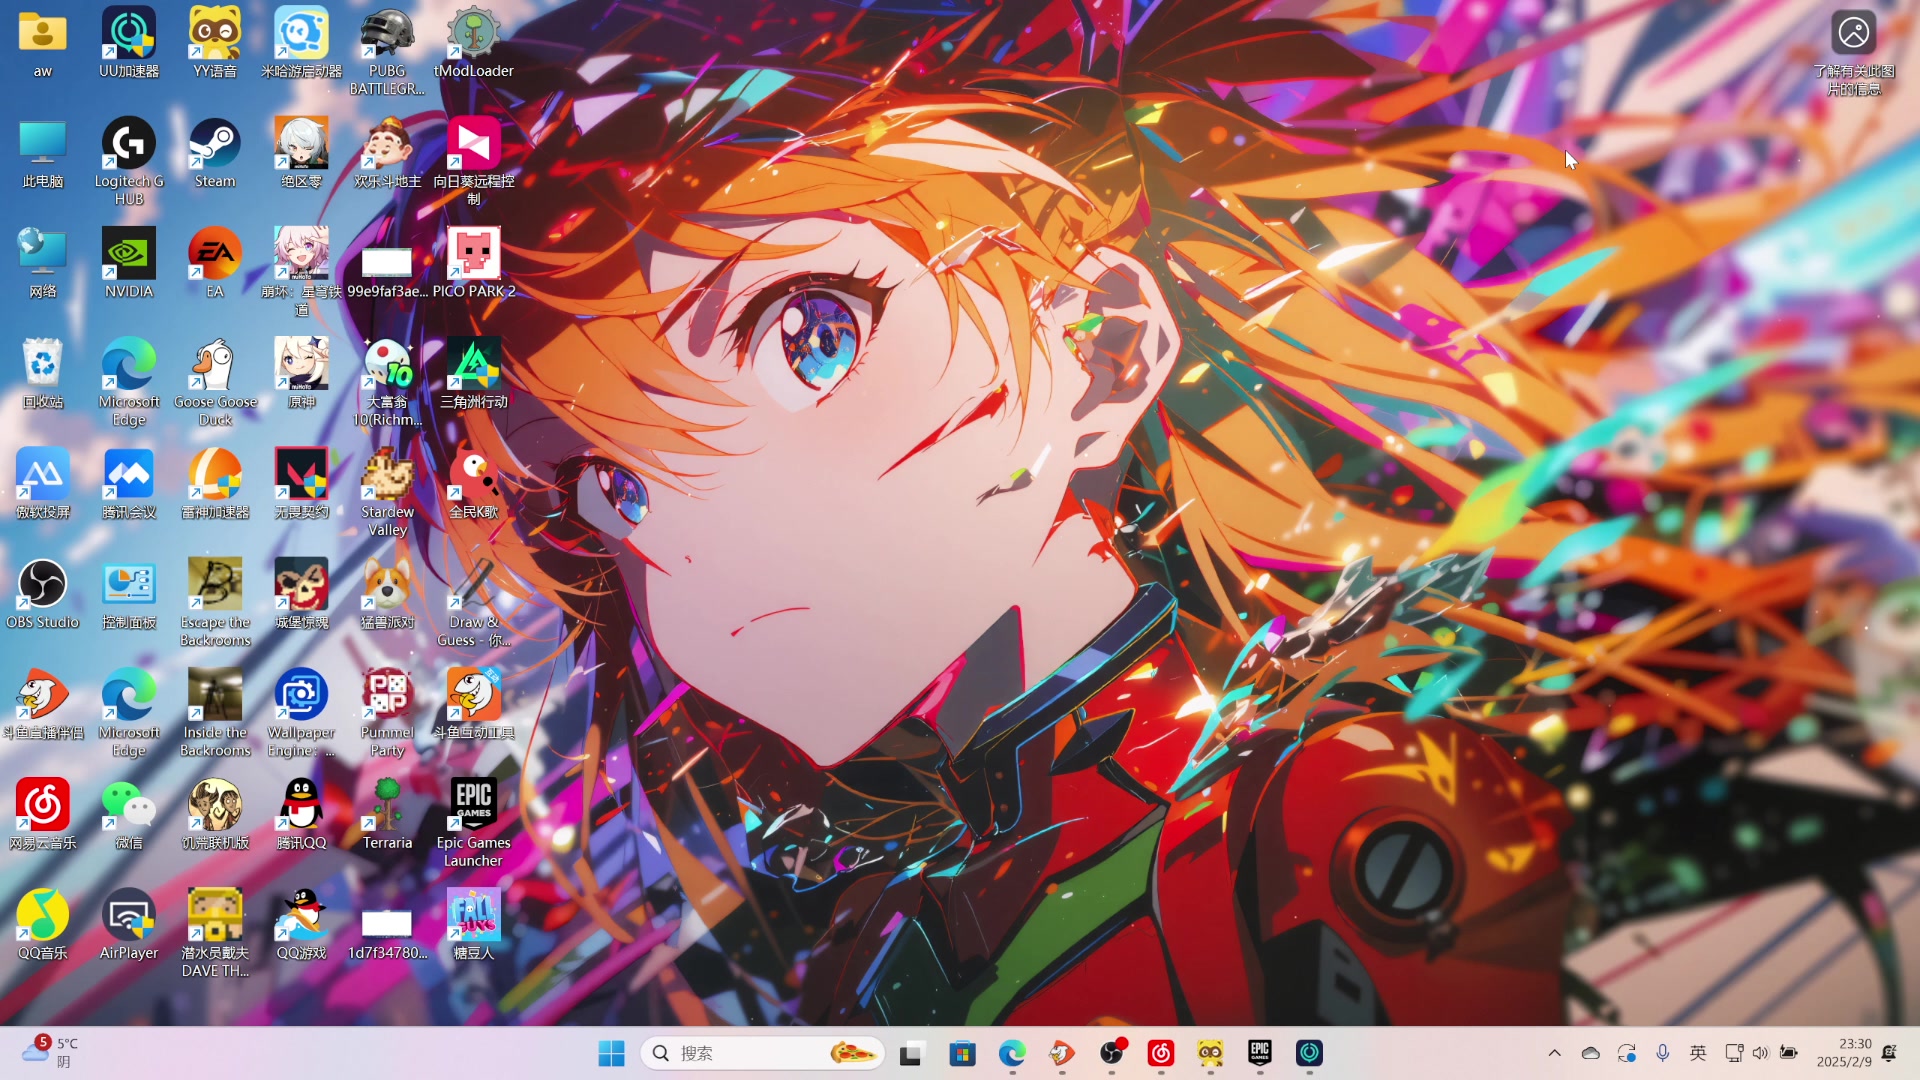Image resolution: width=1920 pixels, height=1080 pixels.
Task: Select the 全民K歌 desktop icon
Action: 473,484
